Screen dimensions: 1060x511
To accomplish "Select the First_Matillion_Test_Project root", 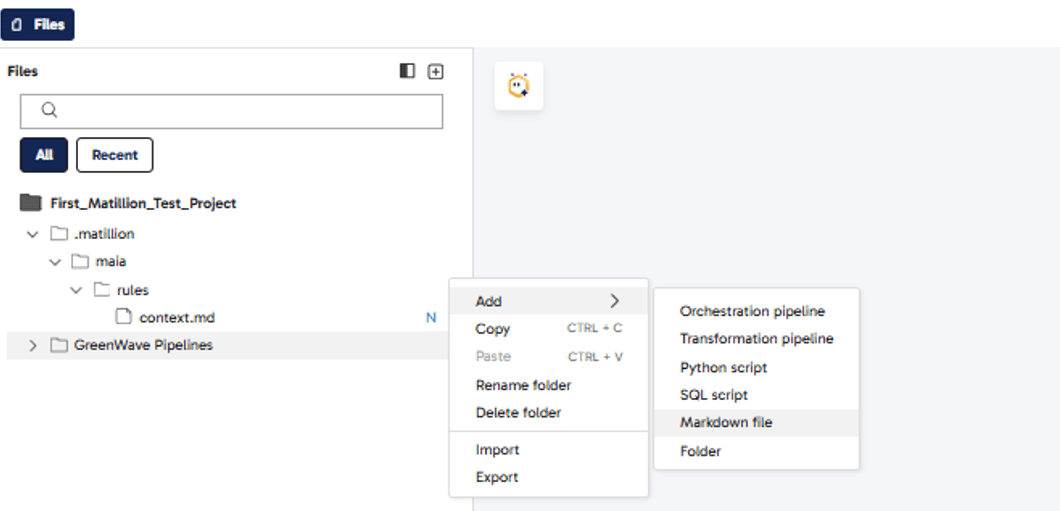I will (x=143, y=203).
